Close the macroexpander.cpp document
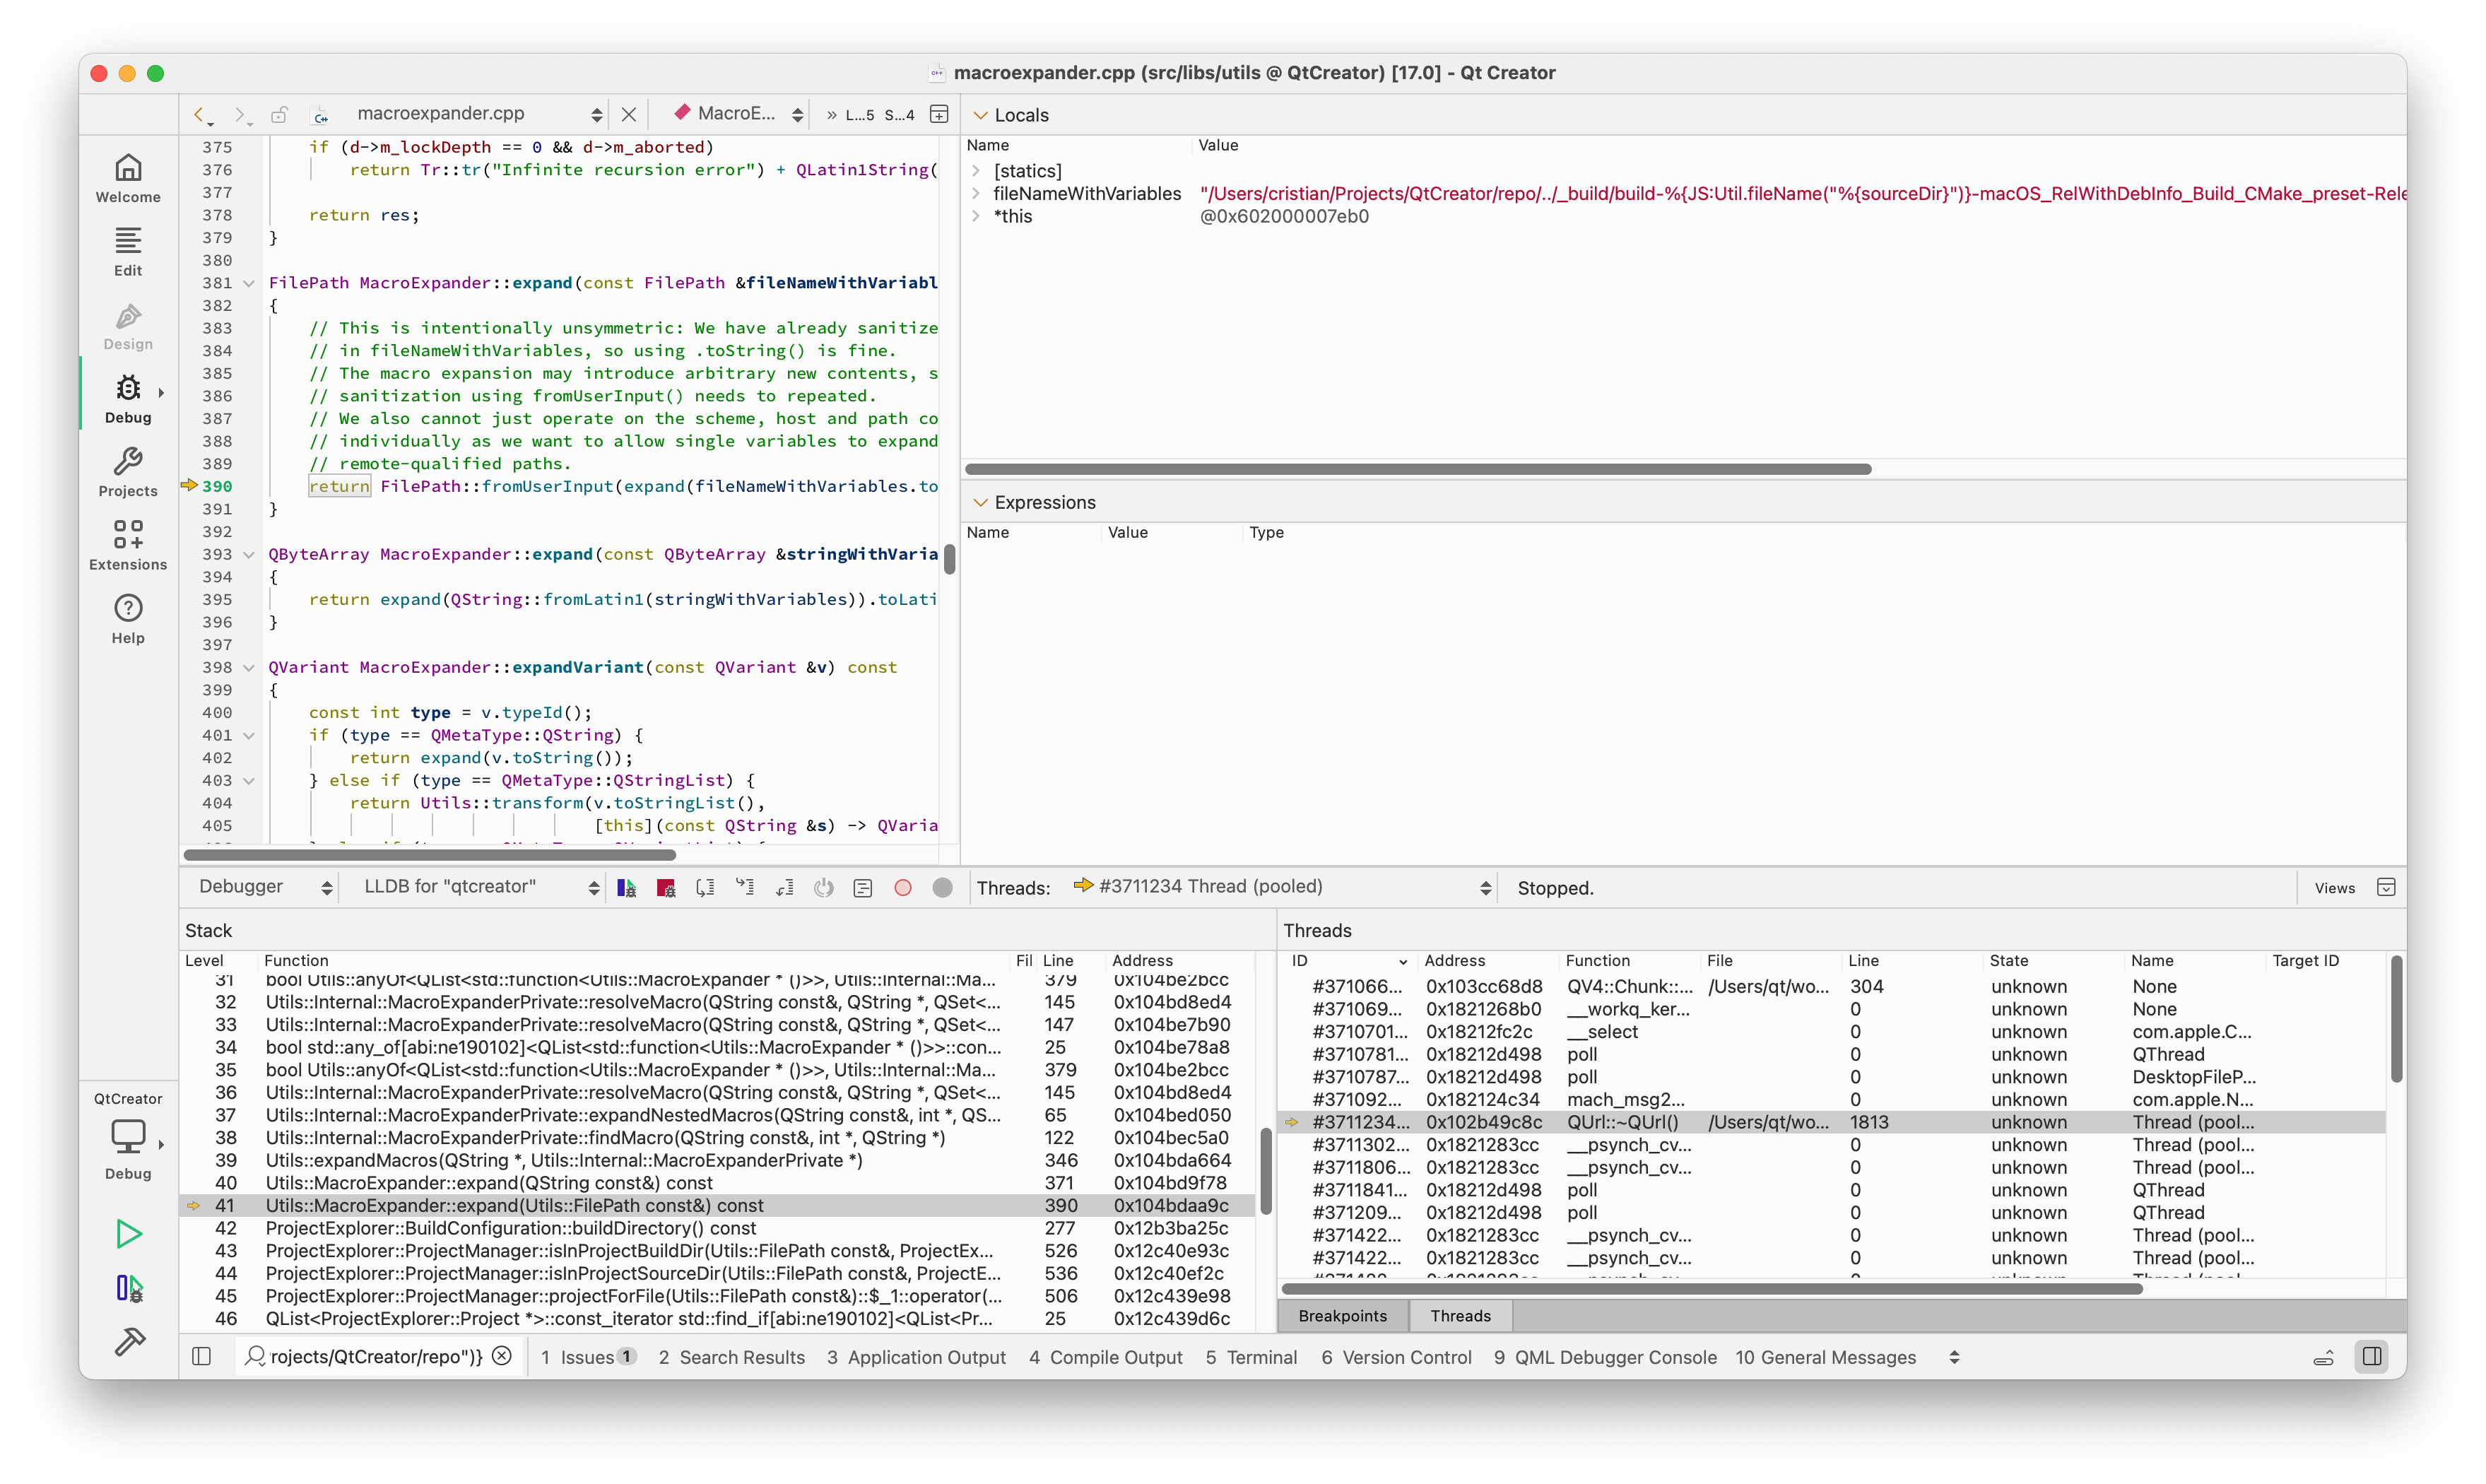The image size is (2486, 1484). [628, 115]
